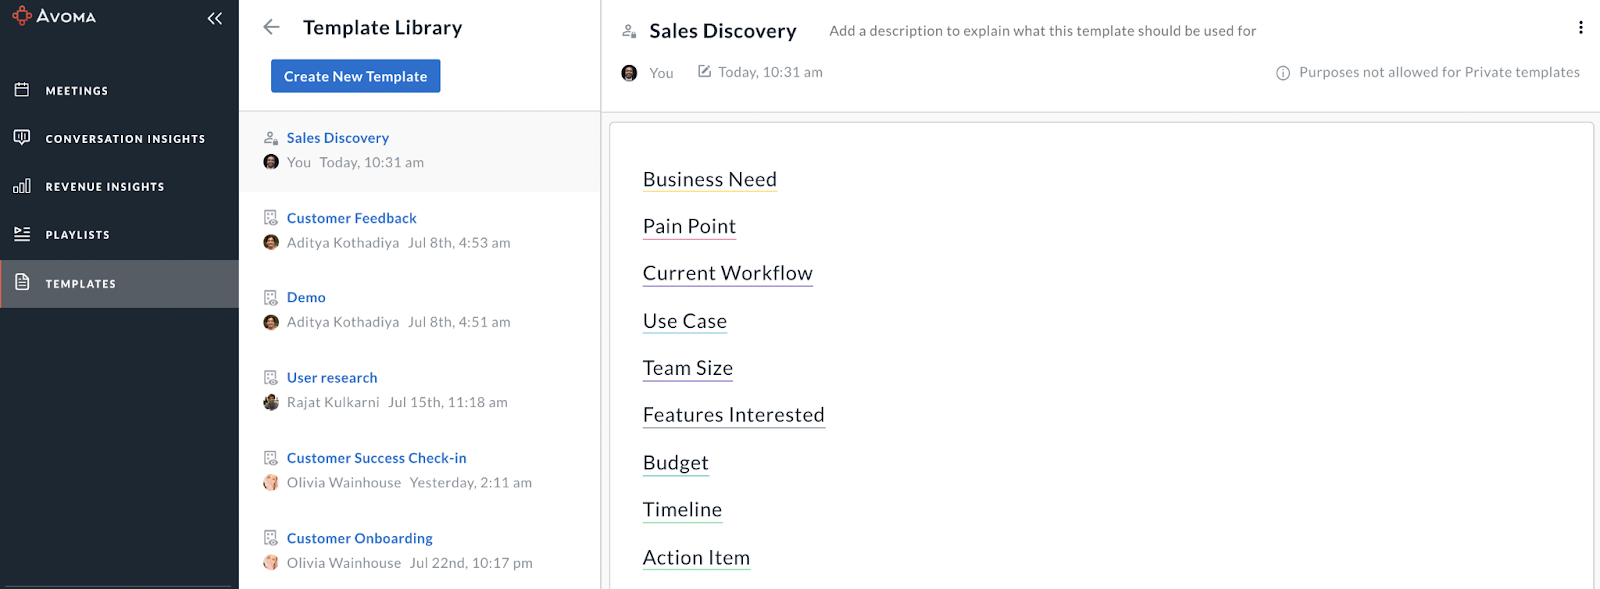Go back using the arrow beside Template Library

(271, 27)
